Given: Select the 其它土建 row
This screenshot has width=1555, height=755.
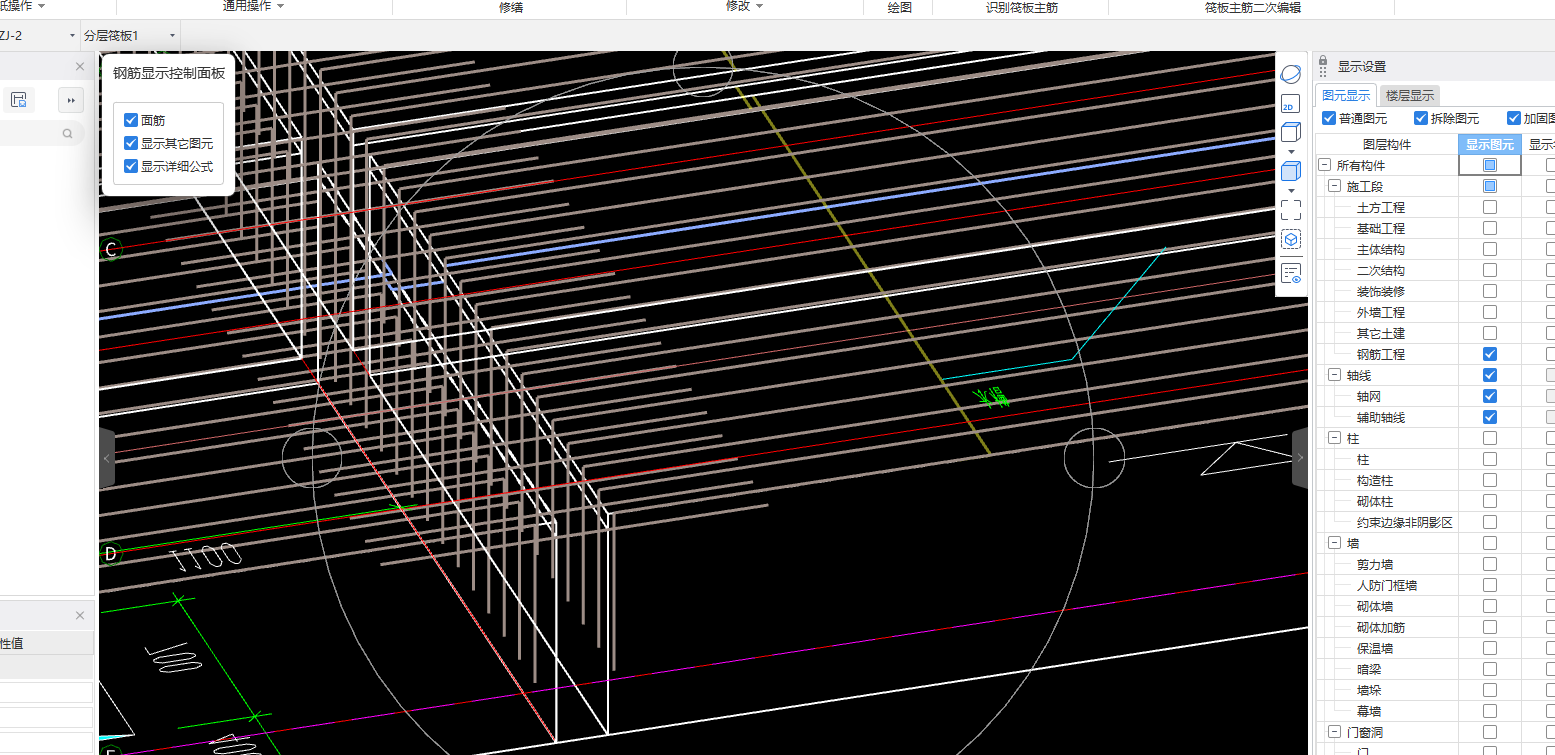Looking at the screenshot, I should click(x=1380, y=333).
